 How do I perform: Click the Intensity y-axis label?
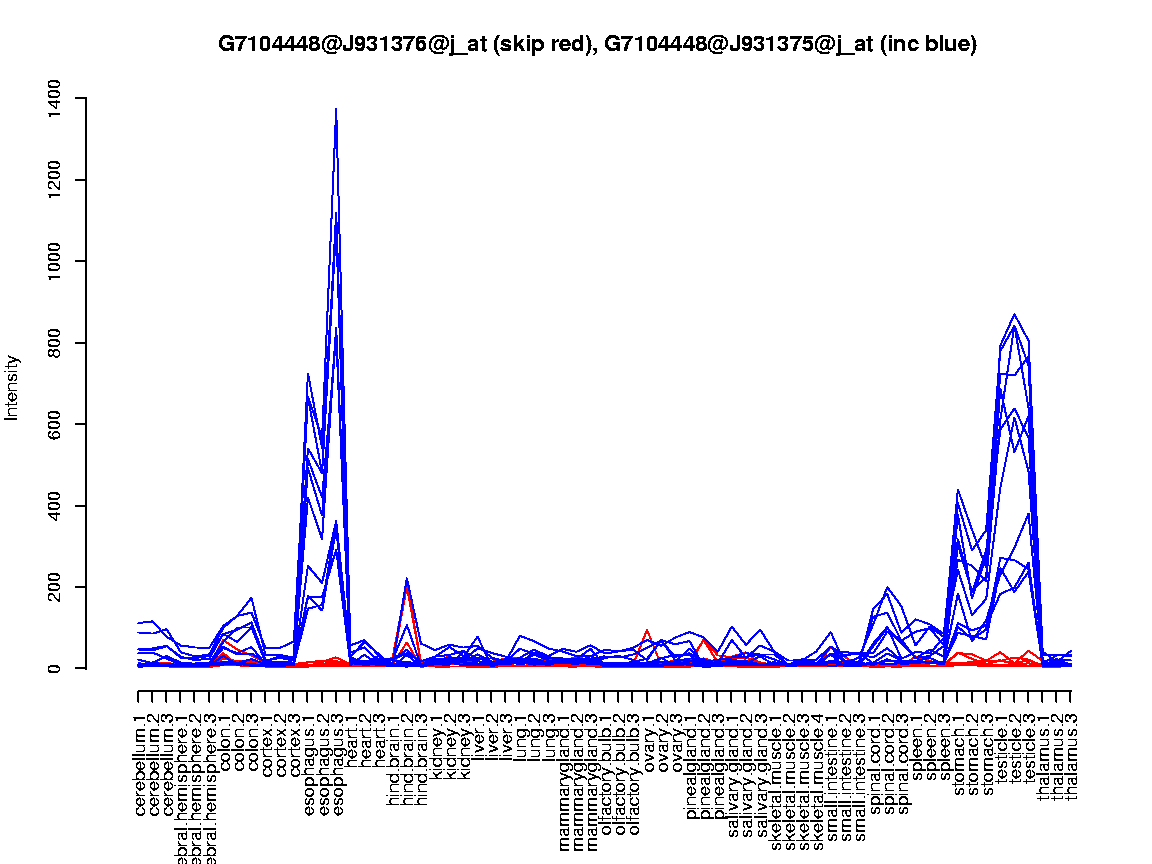click(x=13, y=387)
